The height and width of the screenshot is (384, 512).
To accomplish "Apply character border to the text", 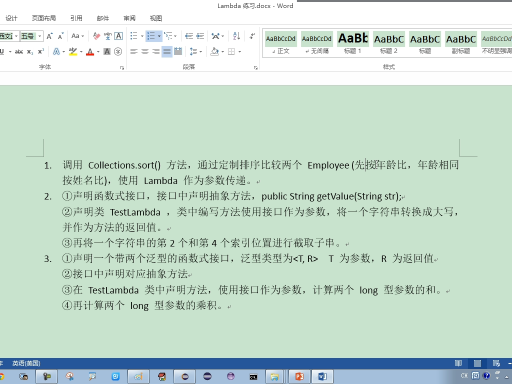I will click(x=119, y=36).
